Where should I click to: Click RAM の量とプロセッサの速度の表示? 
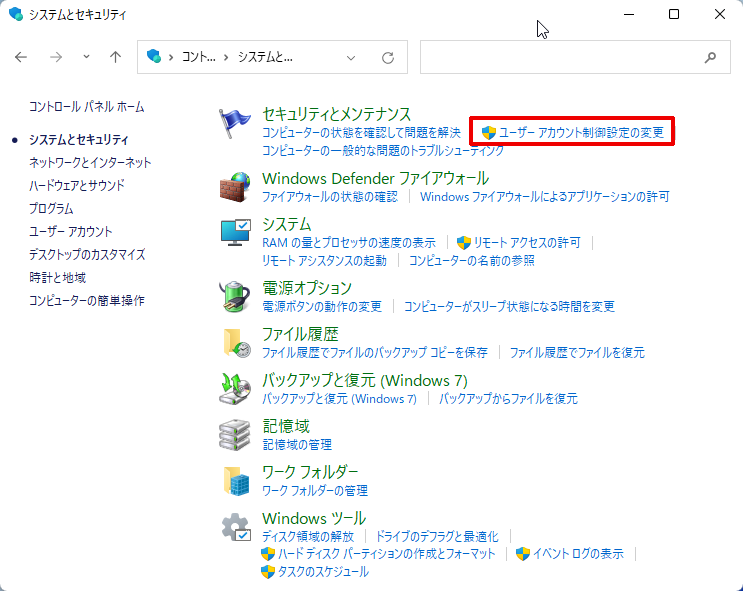[x=349, y=243]
